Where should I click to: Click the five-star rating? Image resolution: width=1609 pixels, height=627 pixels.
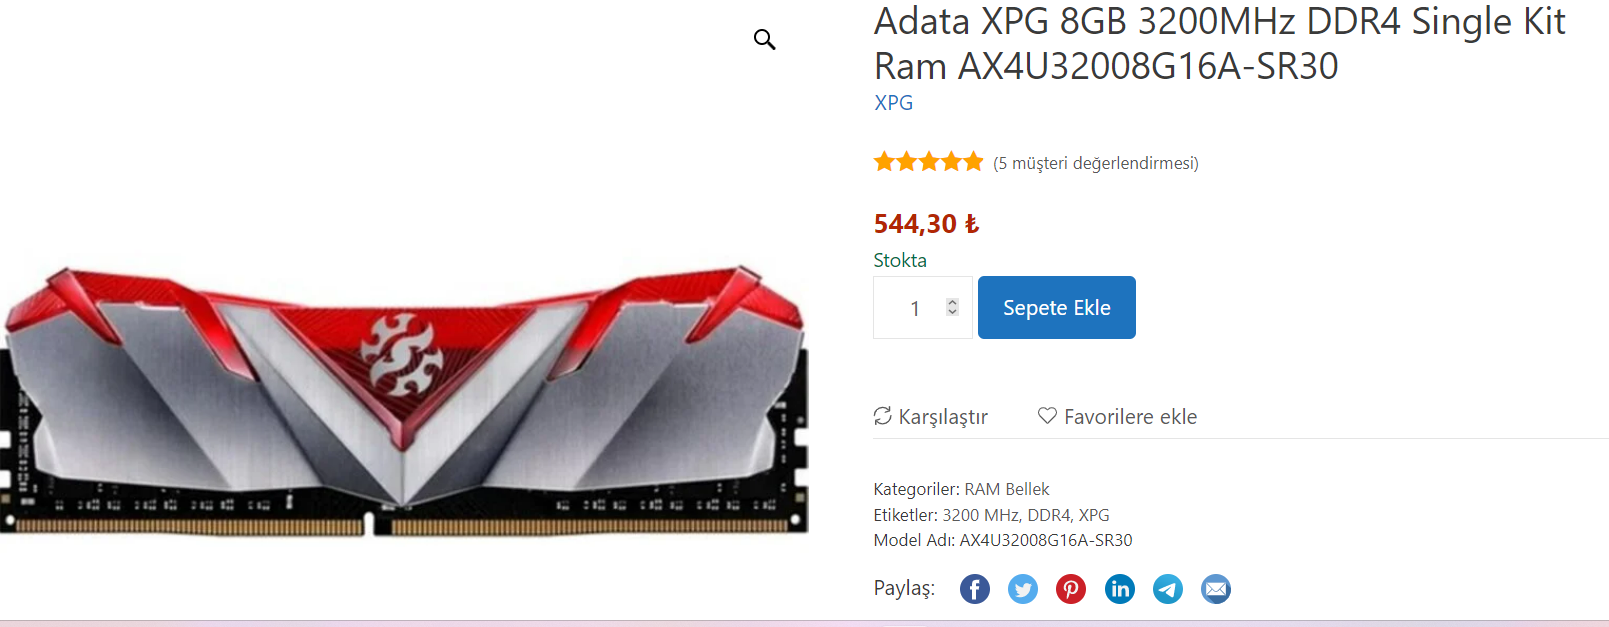[929, 162]
